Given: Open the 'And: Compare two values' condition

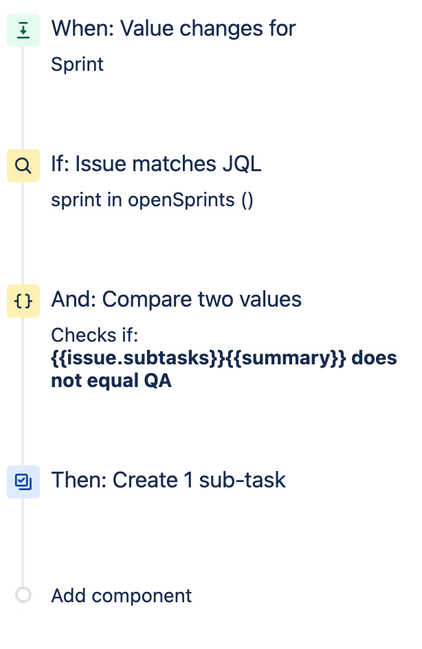Looking at the screenshot, I should click(176, 299).
